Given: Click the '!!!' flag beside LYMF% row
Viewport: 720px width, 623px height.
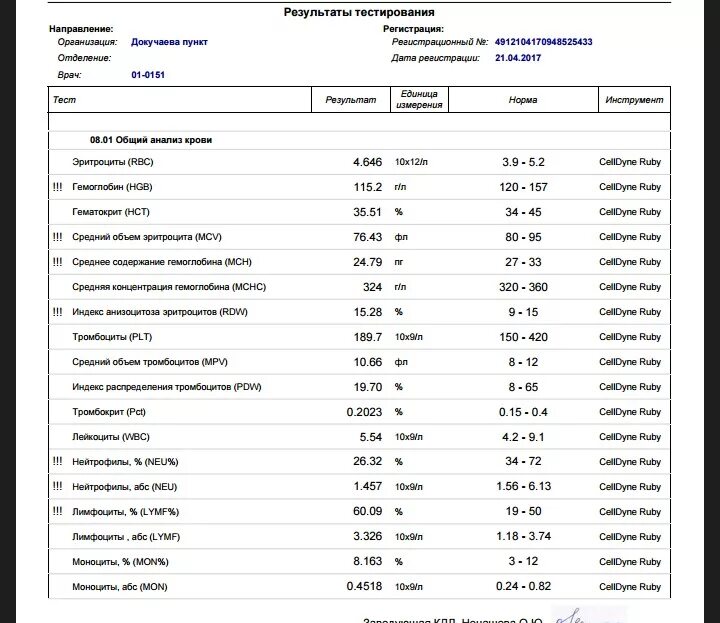Looking at the screenshot, I should [x=57, y=511].
